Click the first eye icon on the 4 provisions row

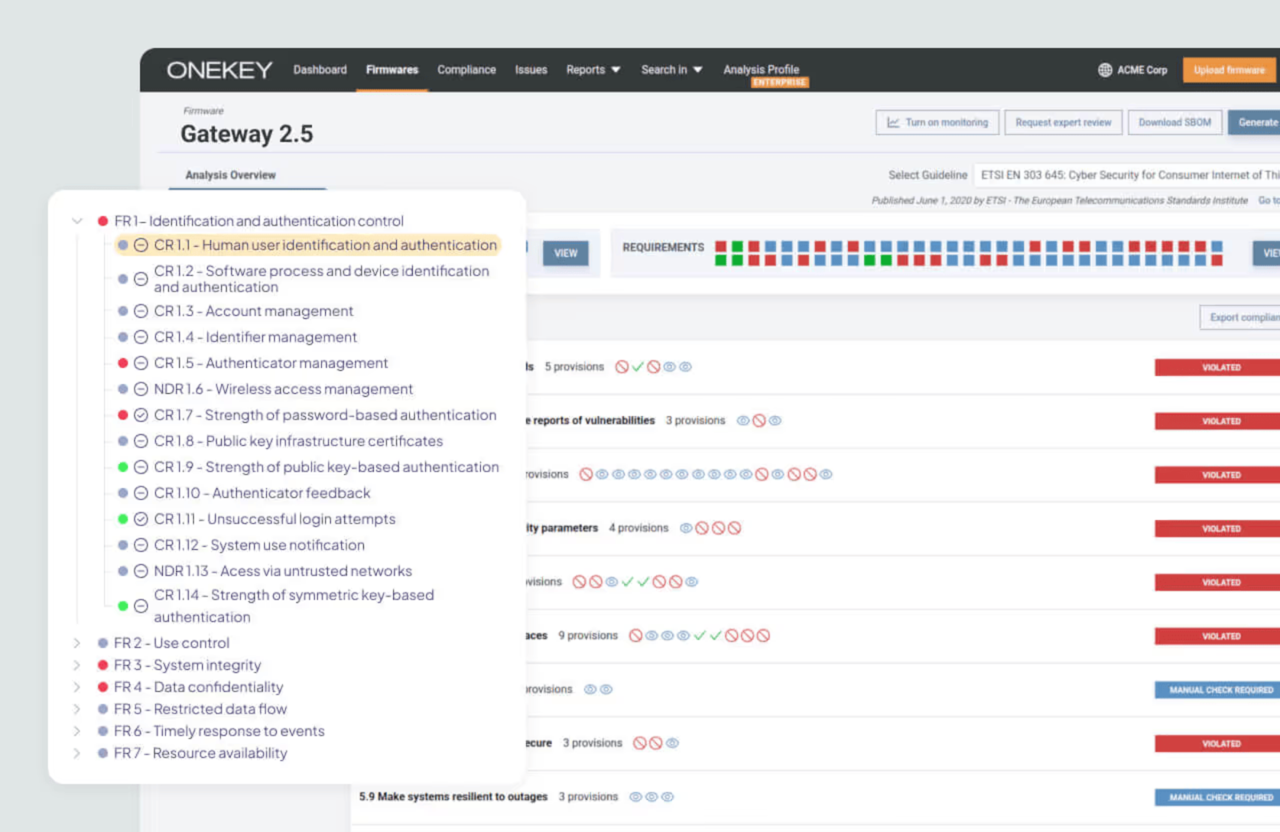tap(686, 528)
